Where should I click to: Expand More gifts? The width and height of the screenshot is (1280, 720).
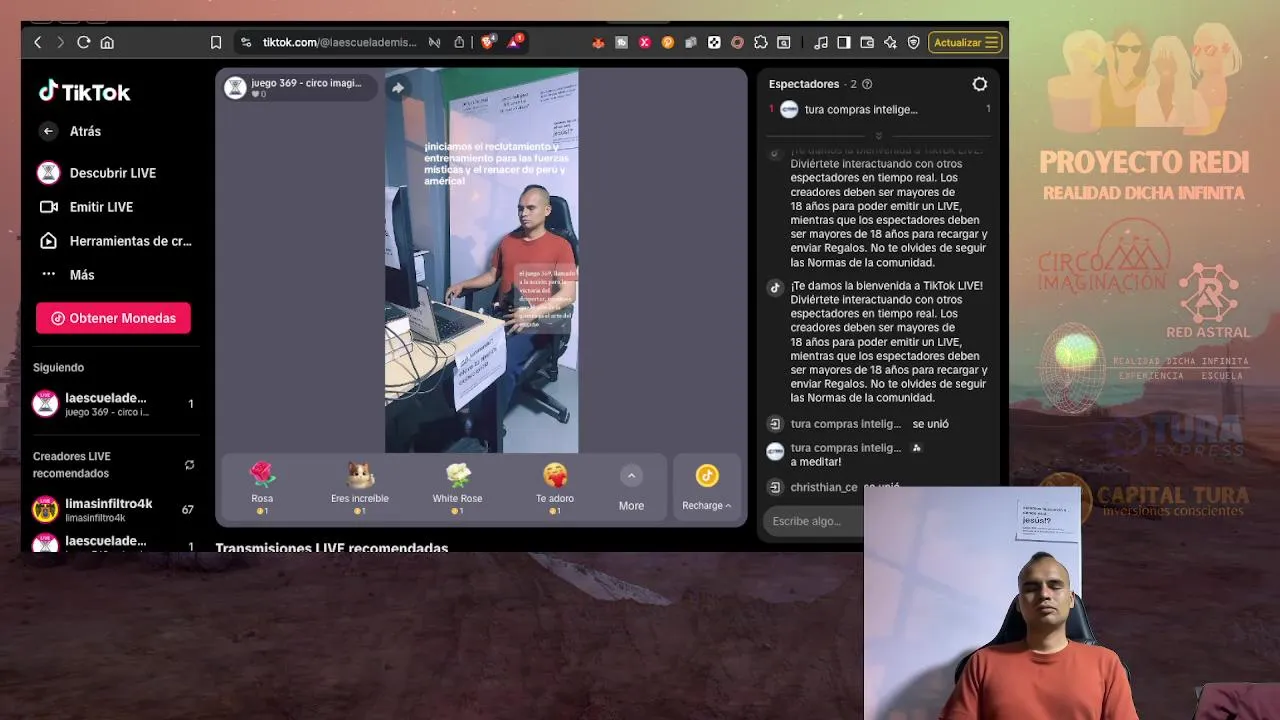coord(631,488)
